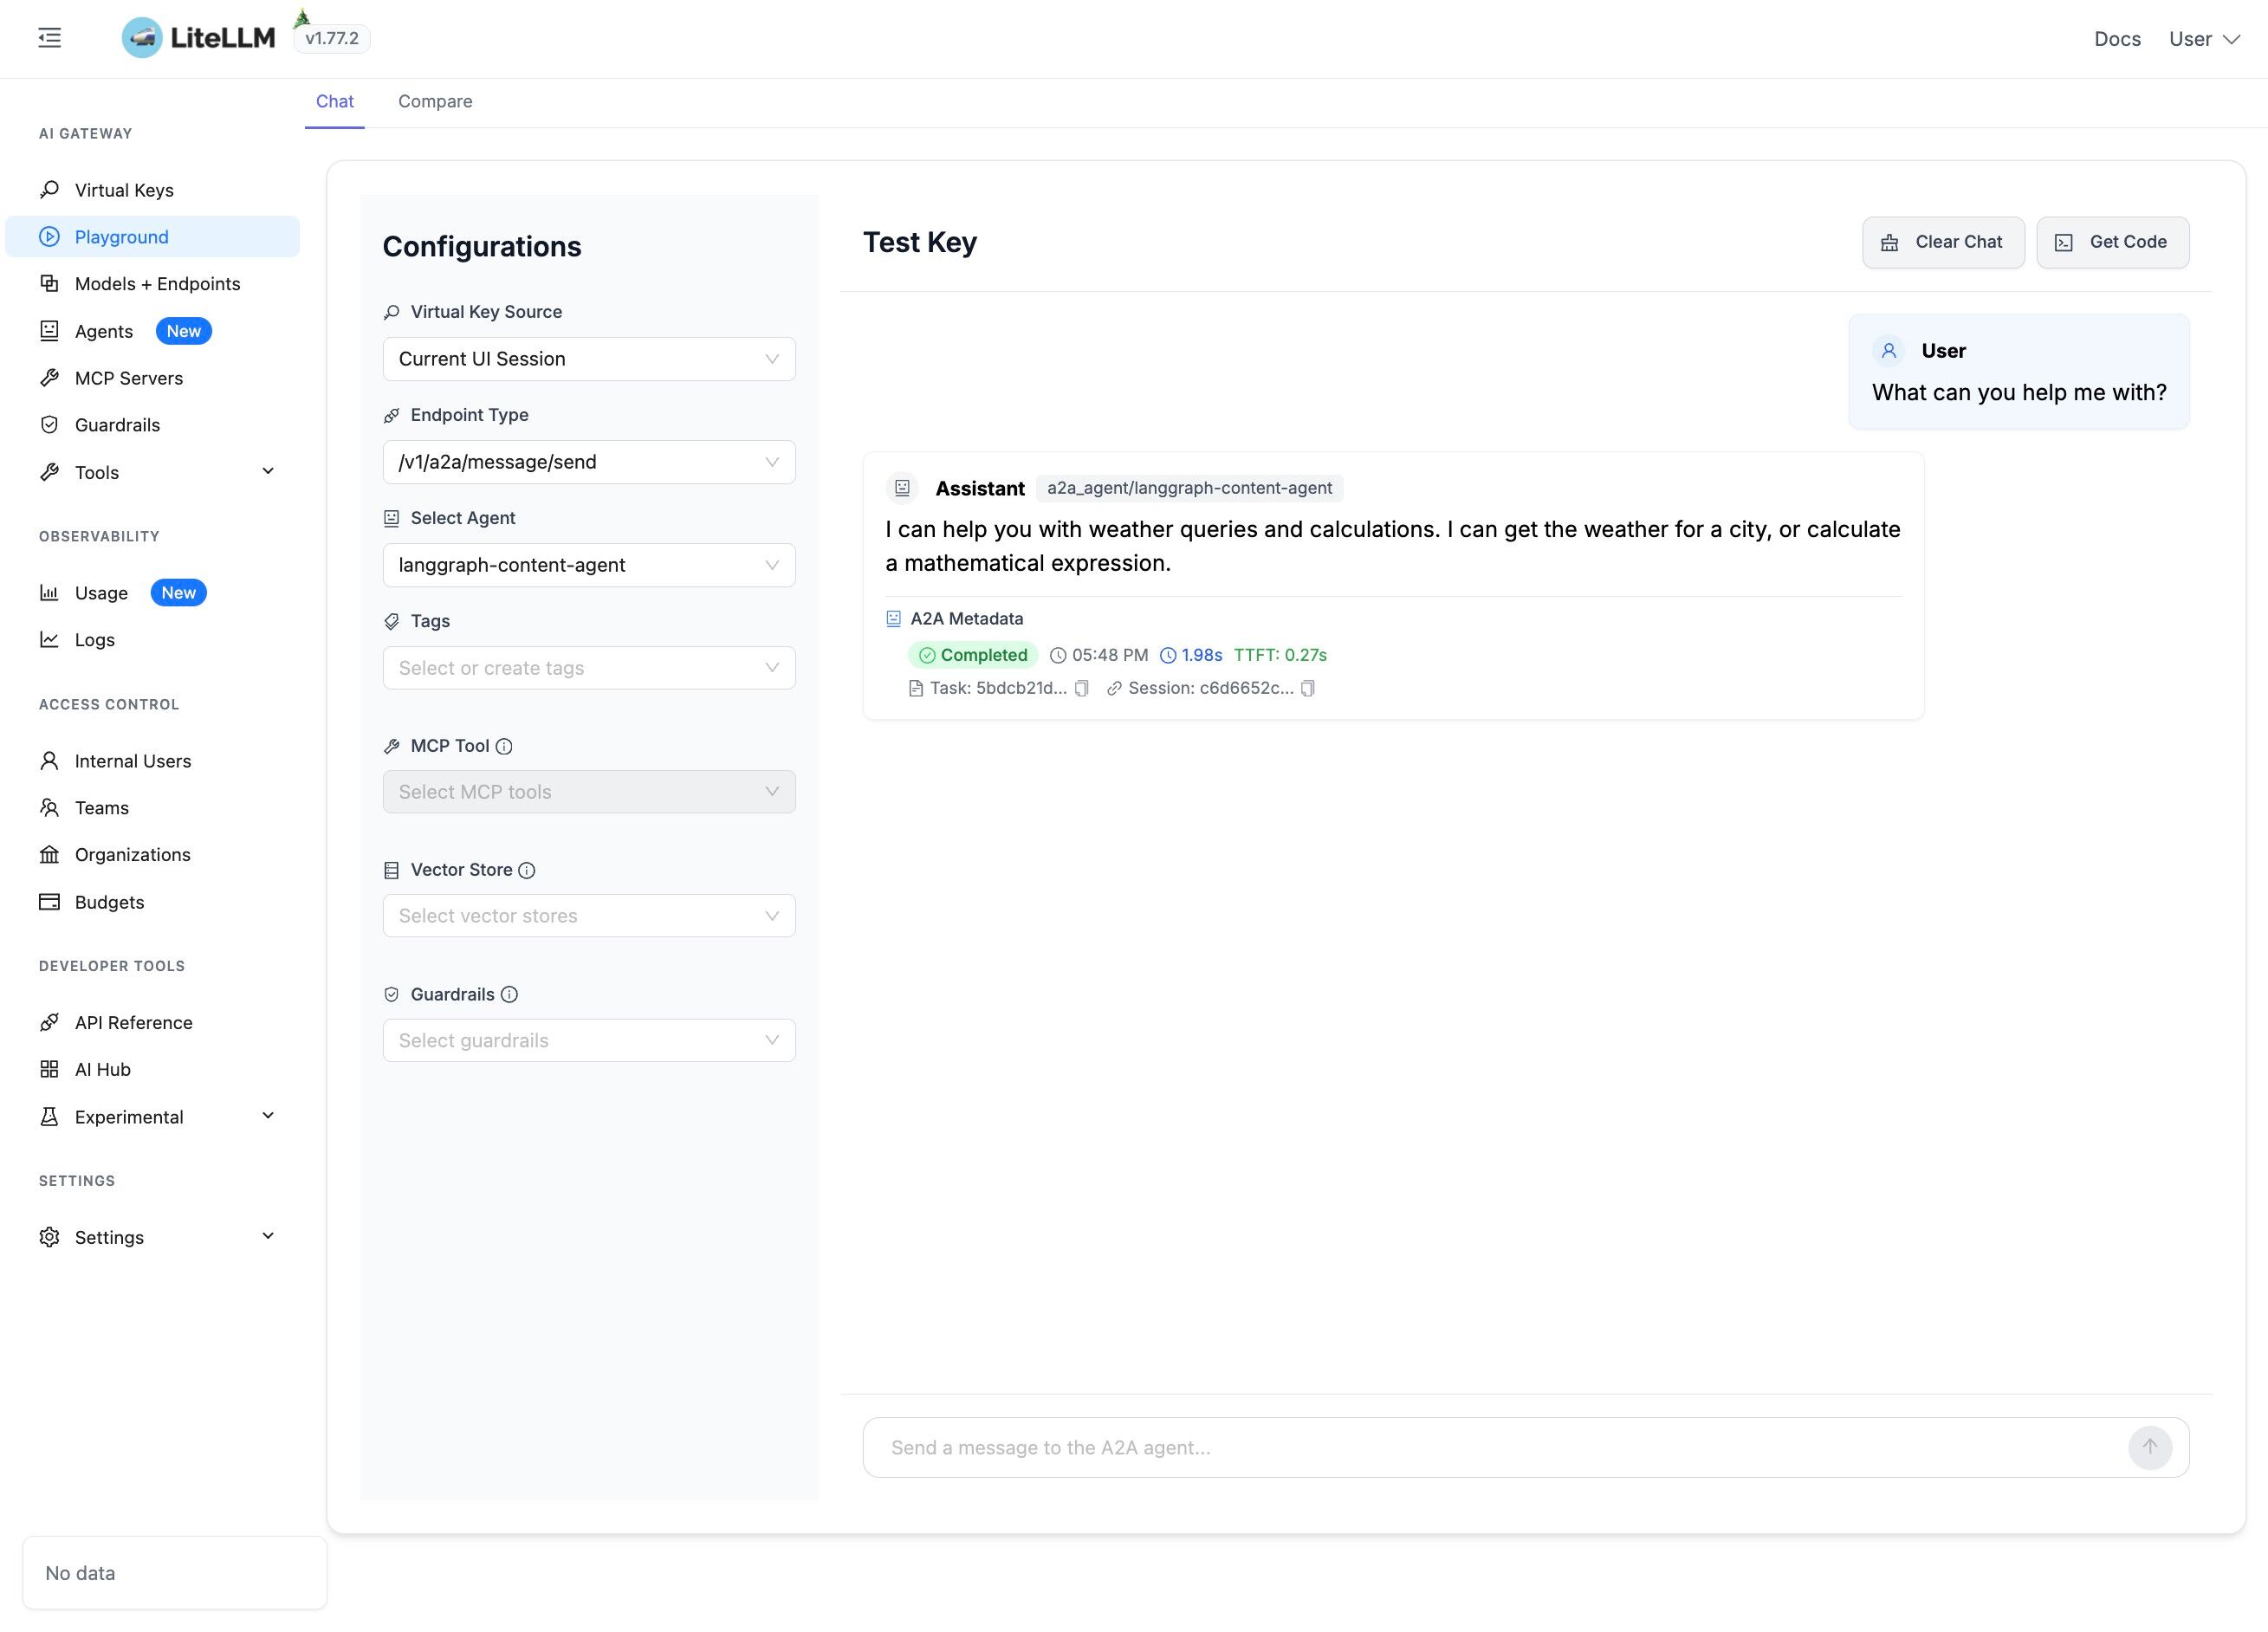
Task: Click the MCP Tool info icon
Action: pos(504,746)
